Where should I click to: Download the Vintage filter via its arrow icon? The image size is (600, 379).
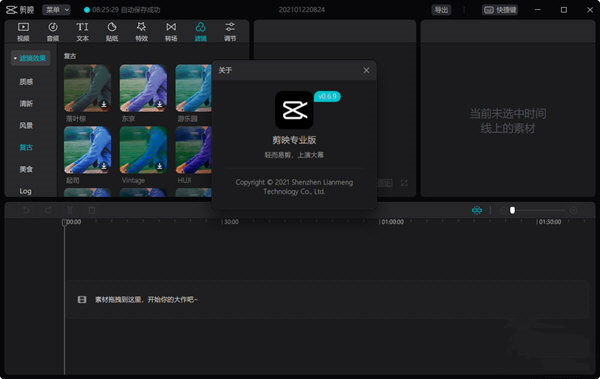[x=160, y=166]
